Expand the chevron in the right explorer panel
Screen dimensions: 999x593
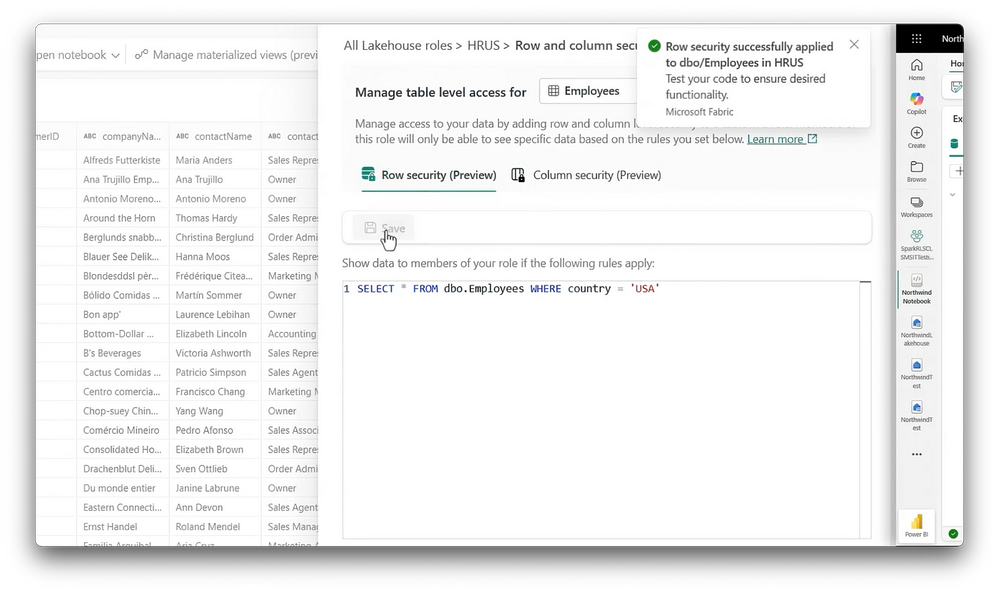point(952,195)
